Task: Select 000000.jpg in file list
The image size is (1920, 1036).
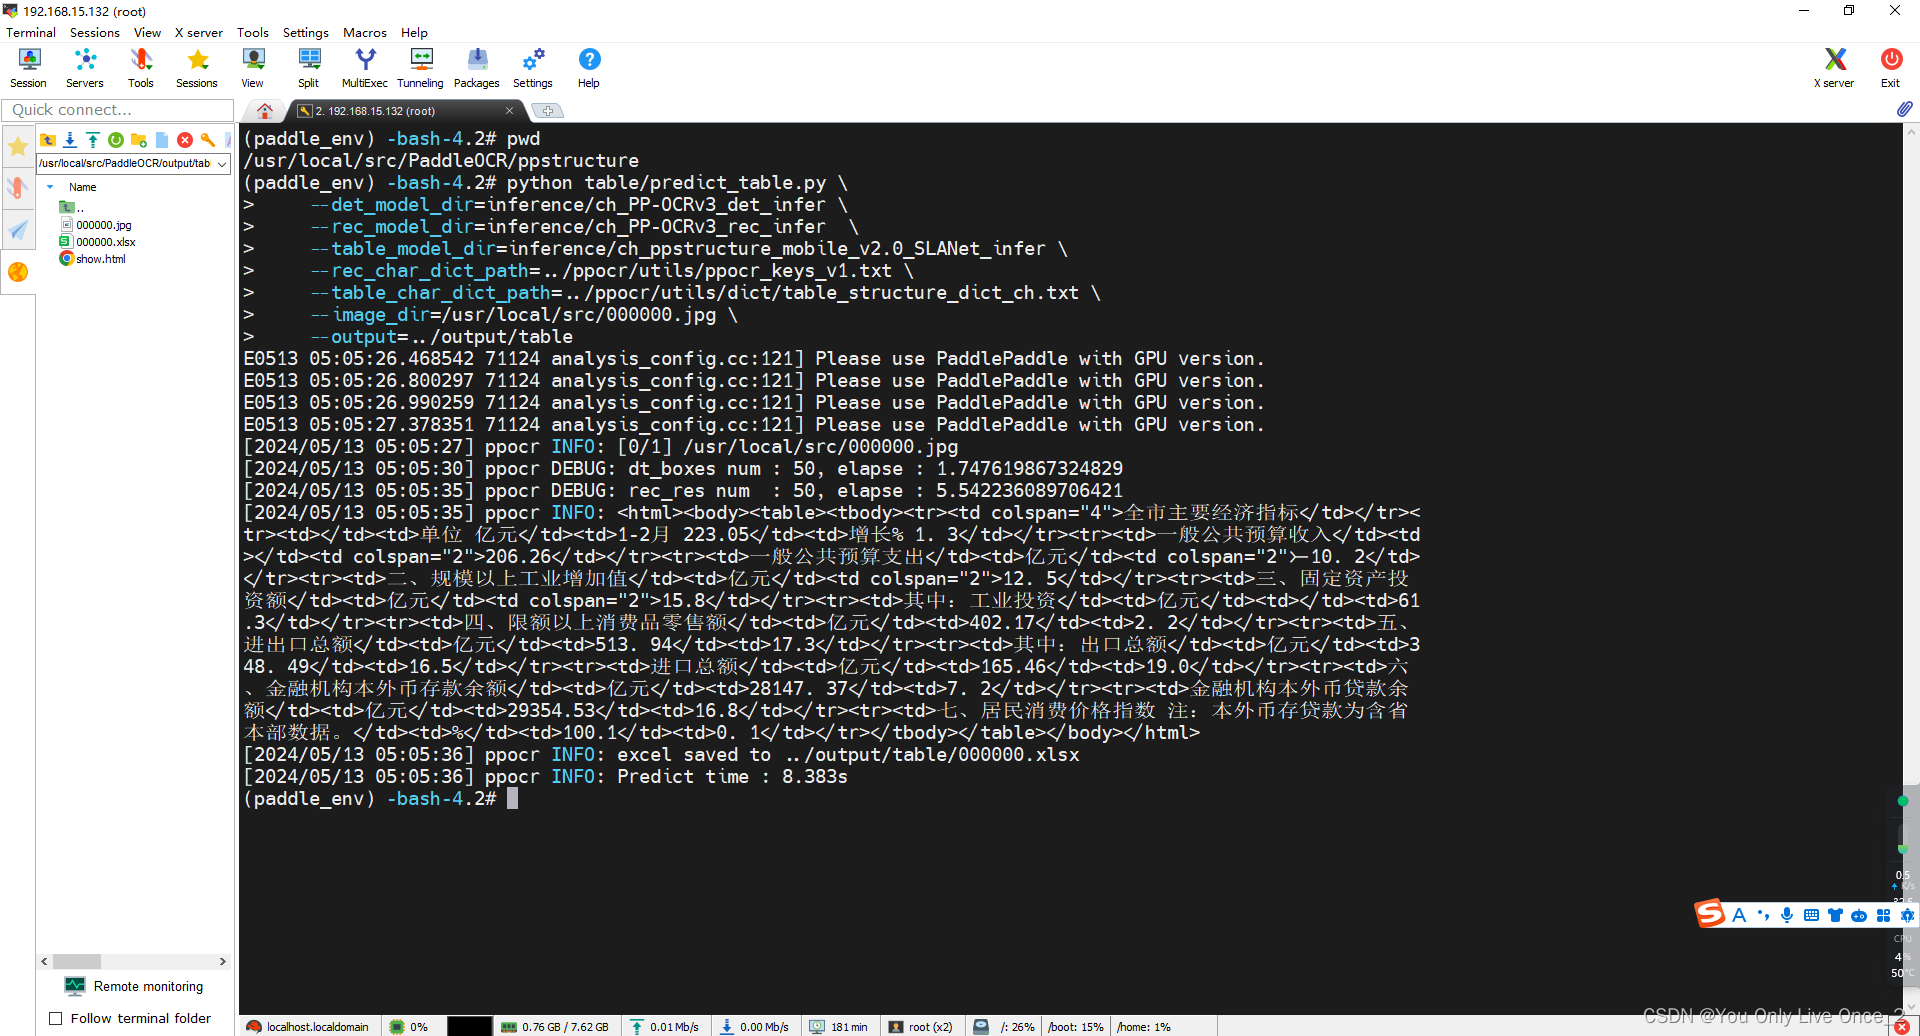Action: 97,225
